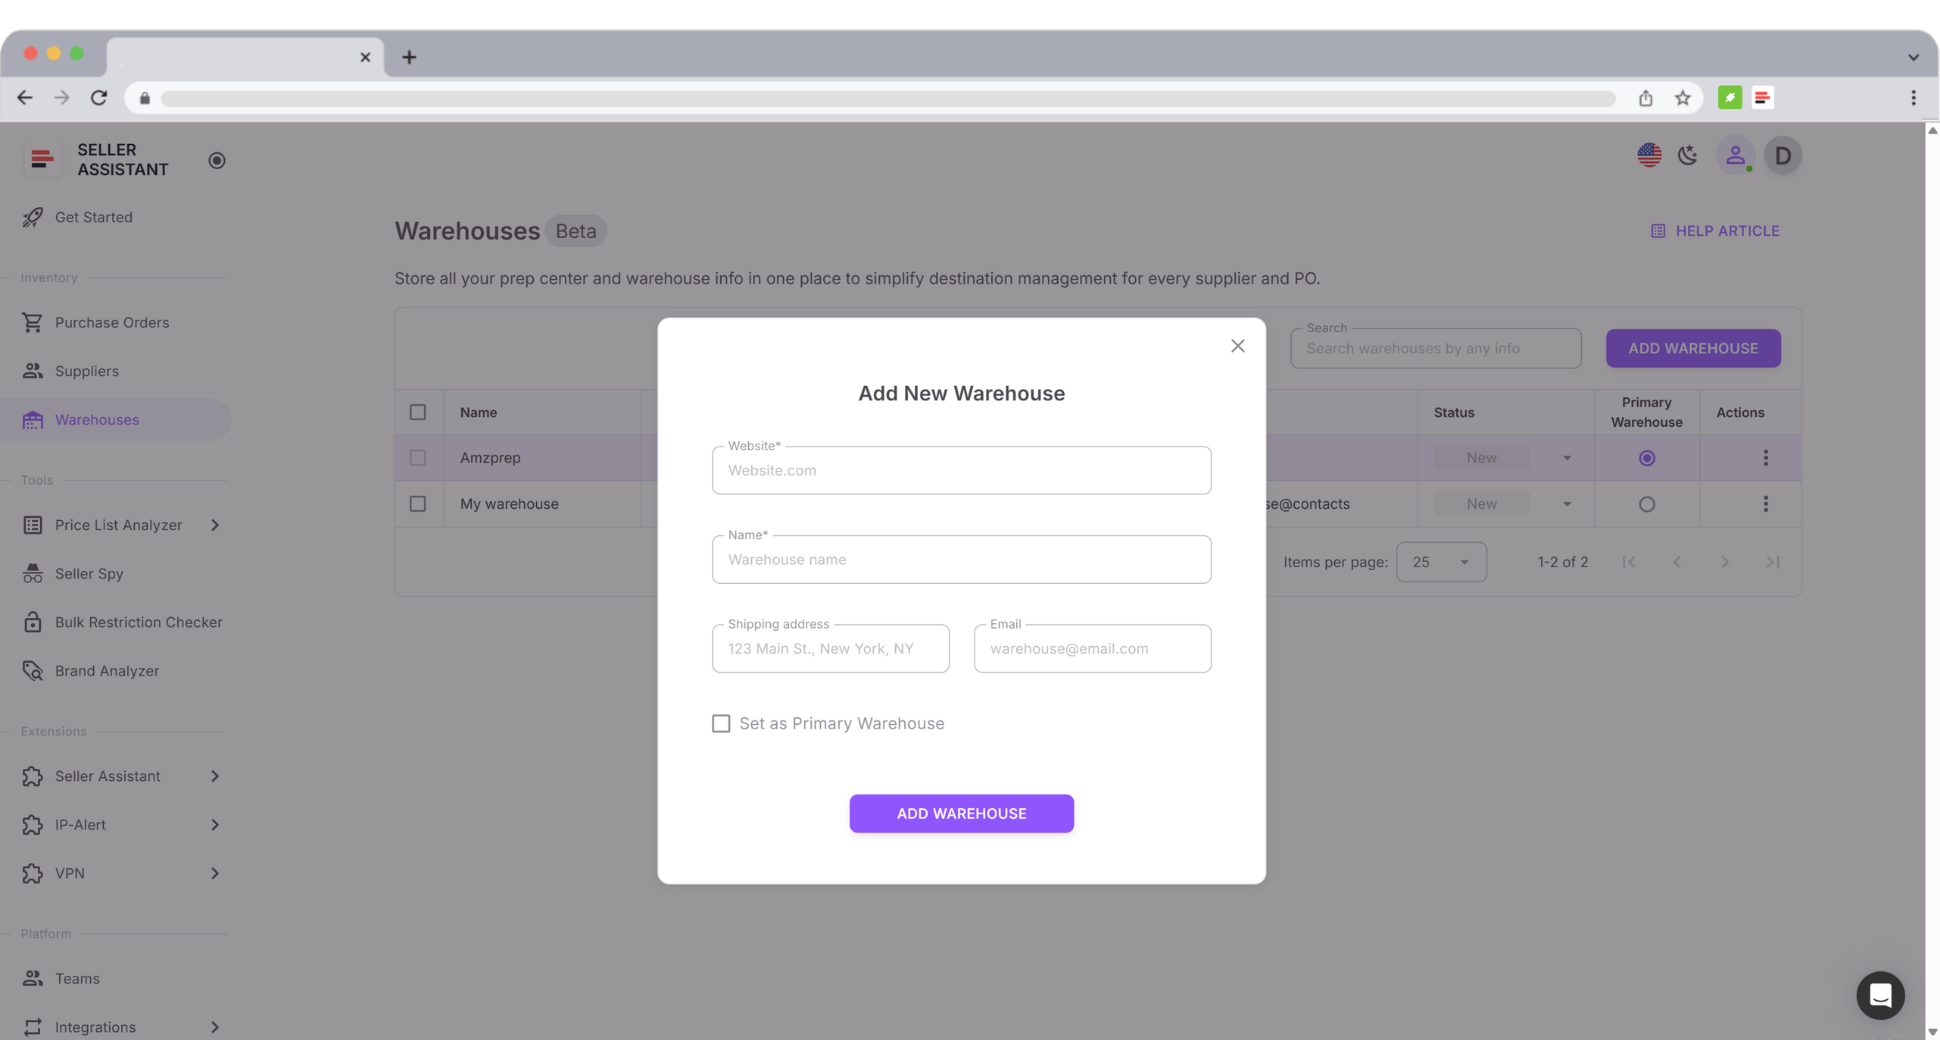The width and height of the screenshot is (1940, 1040).
Task: Open Amzprep status dropdown arrow
Action: pos(1567,458)
